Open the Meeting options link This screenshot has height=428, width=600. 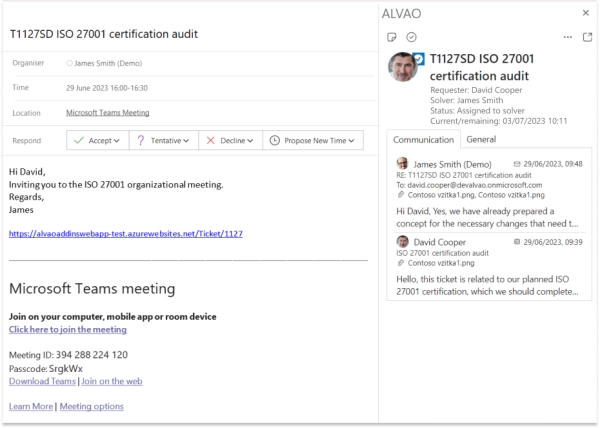[x=91, y=406]
